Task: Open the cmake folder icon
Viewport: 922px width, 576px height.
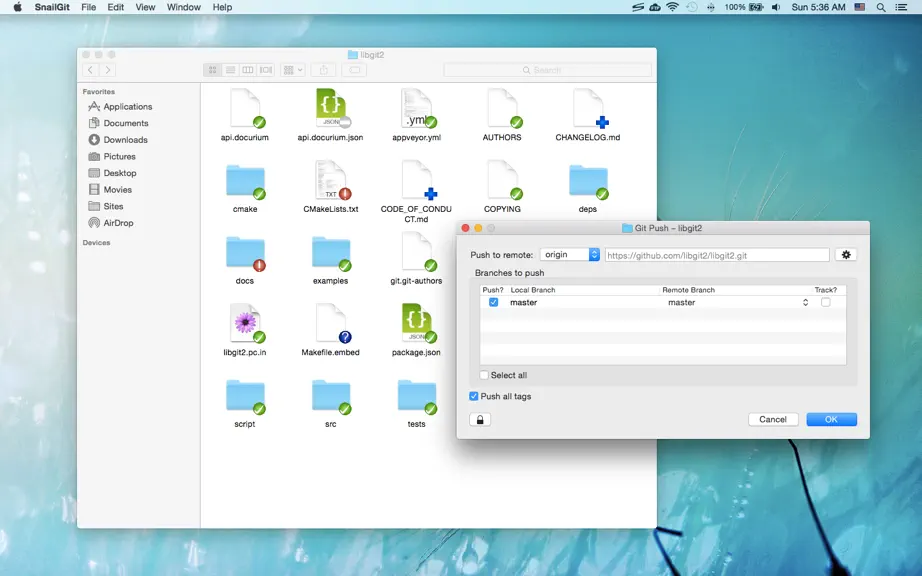Action: (245, 181)
